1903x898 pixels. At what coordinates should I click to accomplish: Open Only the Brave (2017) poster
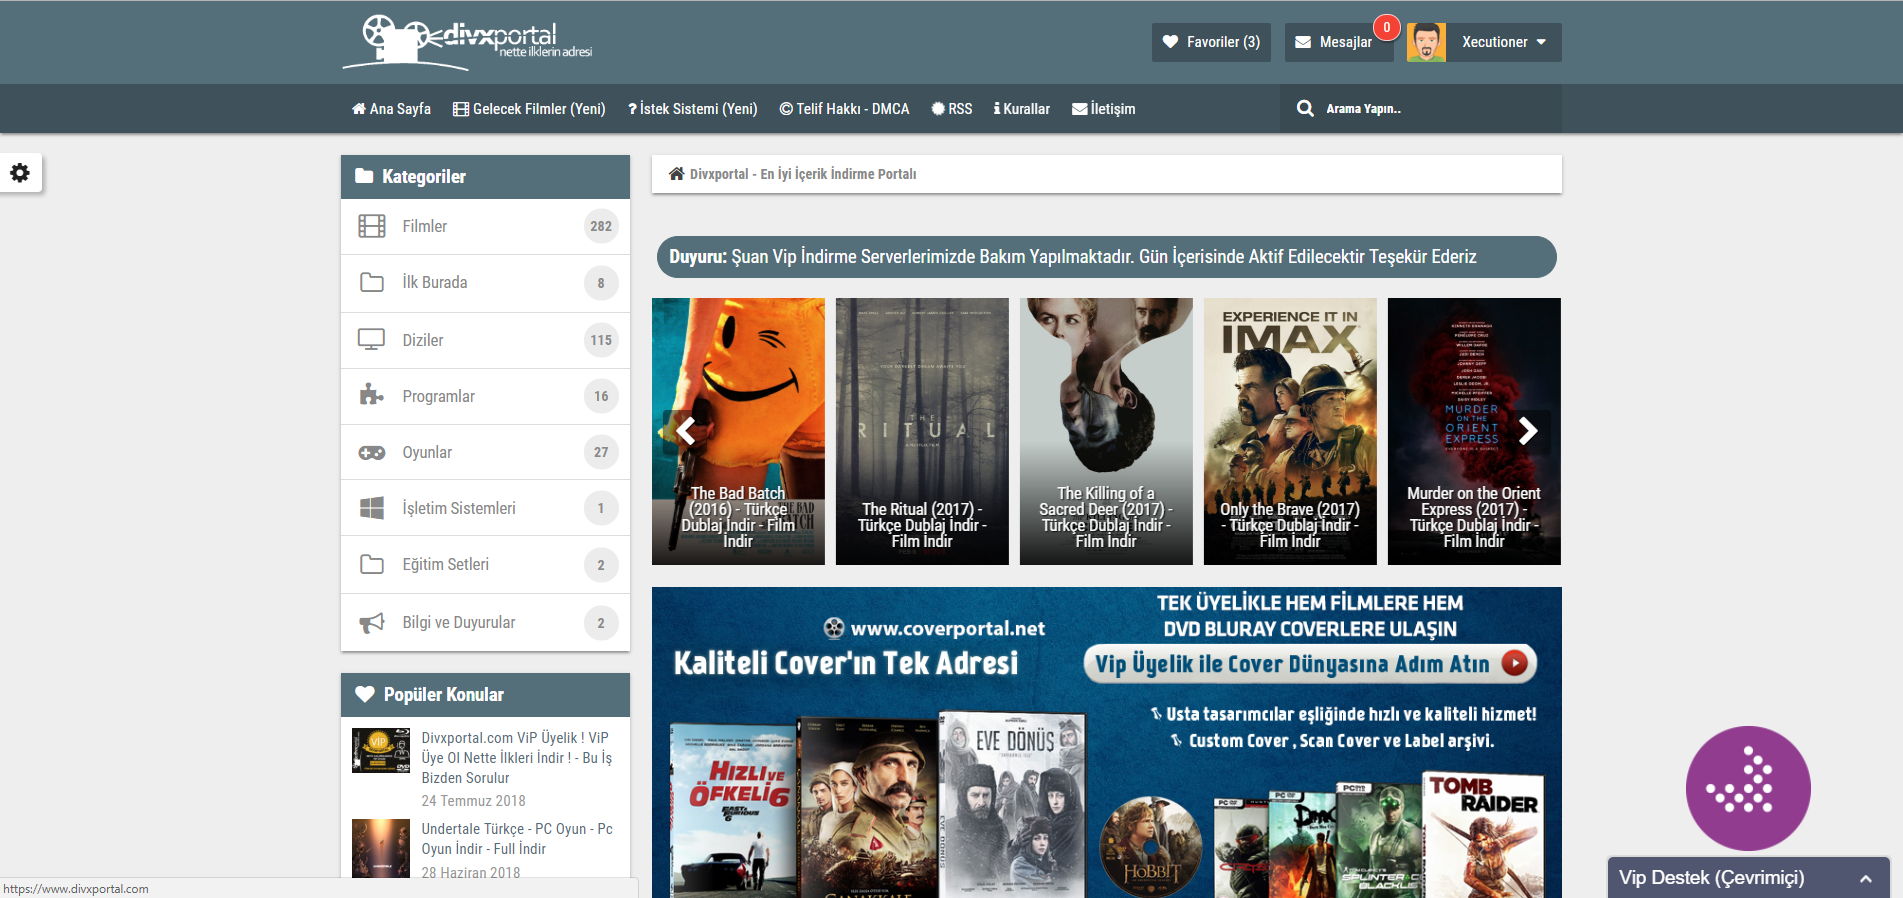(x=1290, y=431)
